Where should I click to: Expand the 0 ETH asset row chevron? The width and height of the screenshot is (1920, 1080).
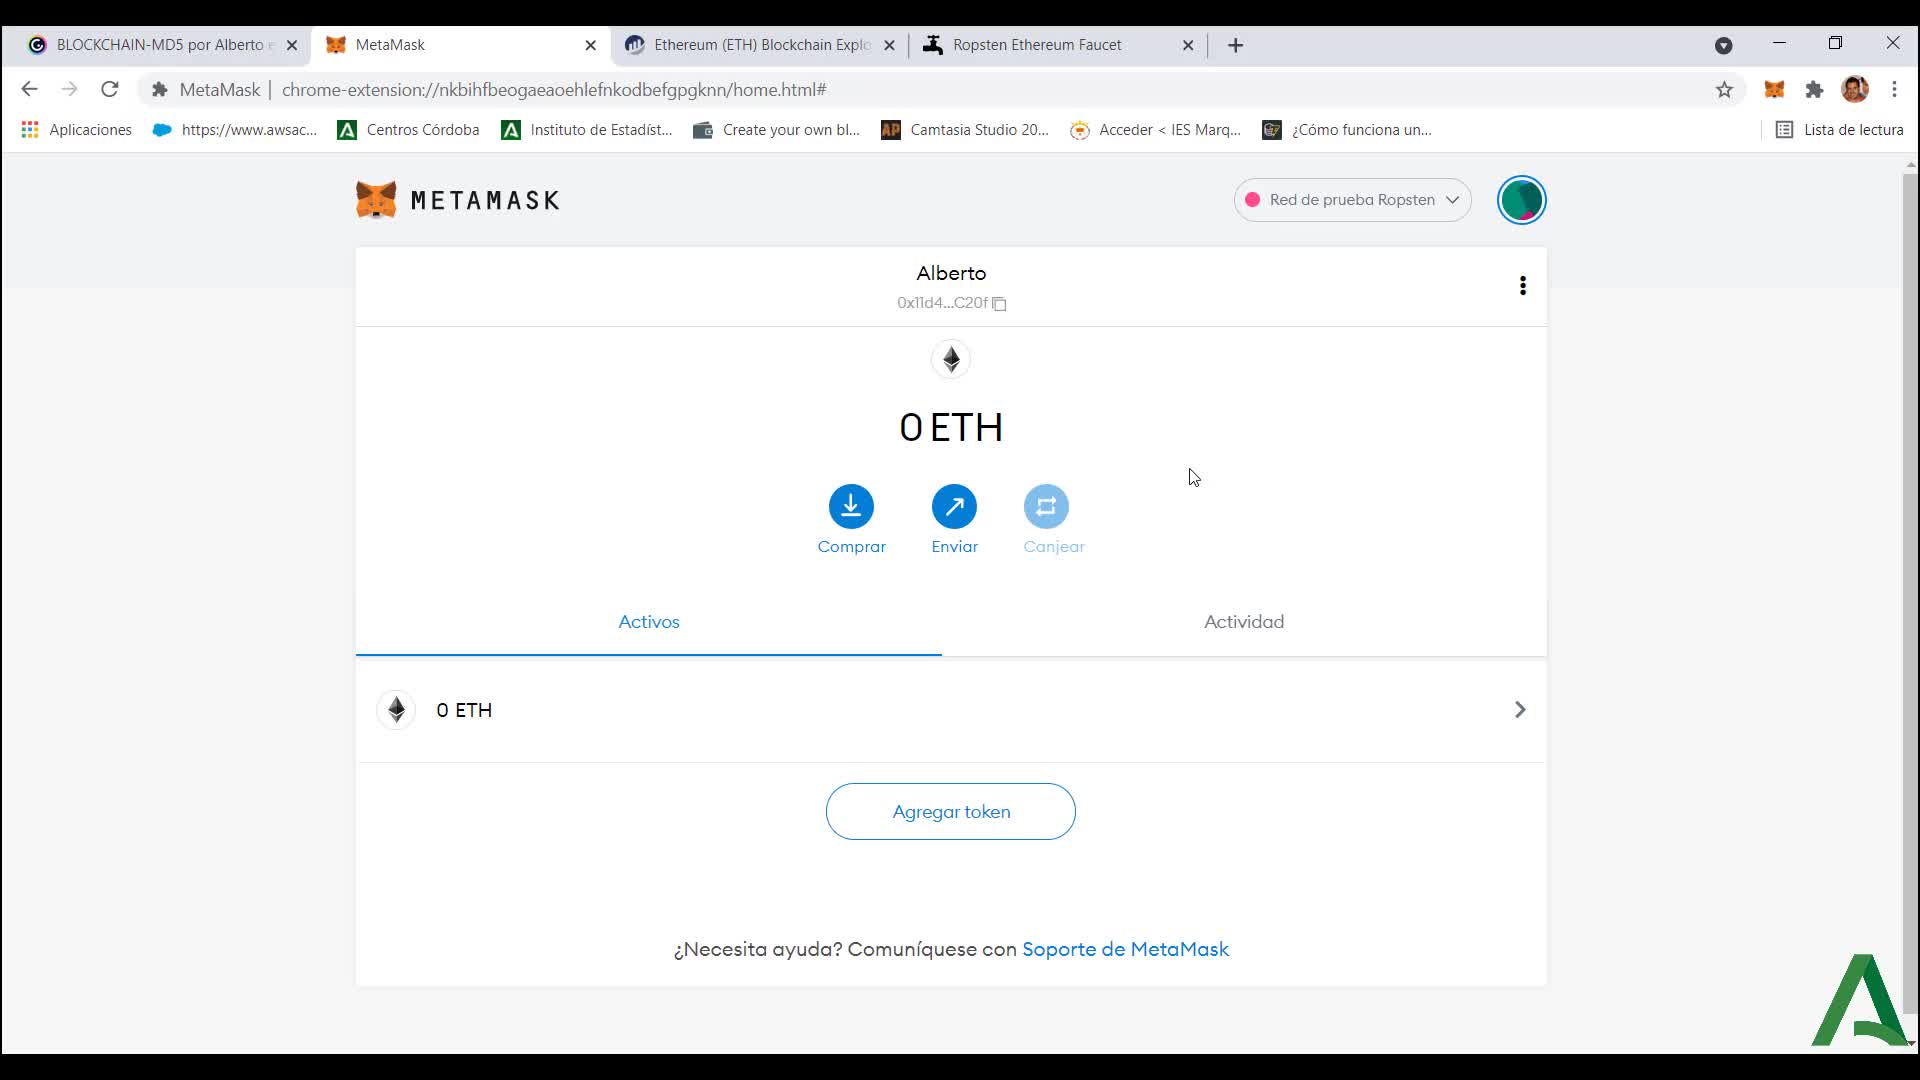pyautogui.click(x=1519, y=710)
